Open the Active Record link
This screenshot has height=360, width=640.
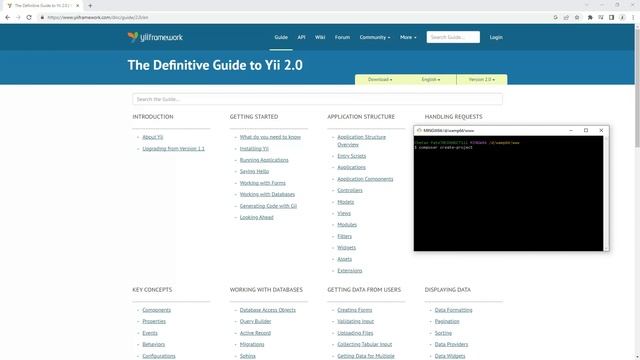pyautogui.click(x=255, y=333)
